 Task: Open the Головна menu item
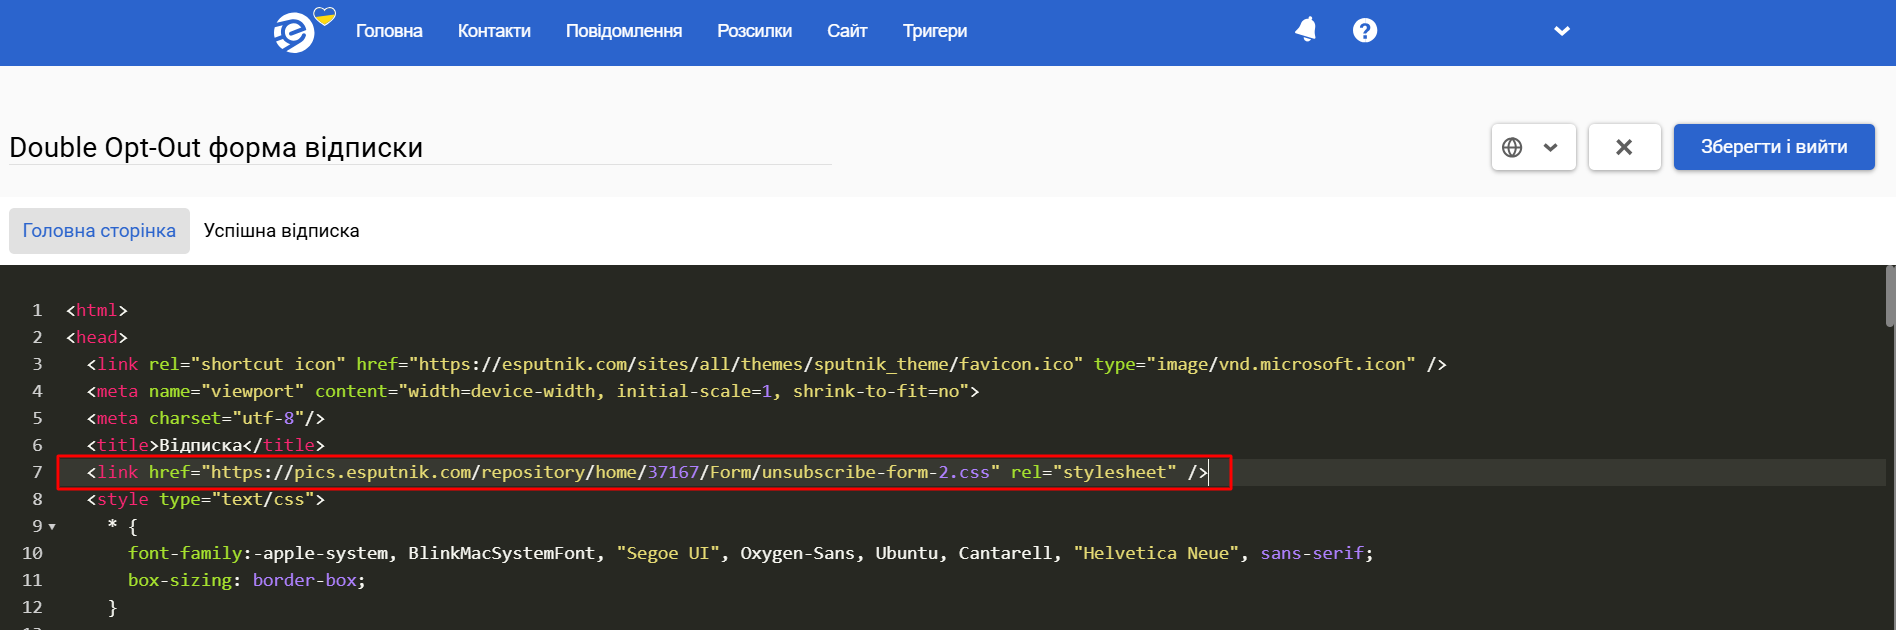click(389, 31)
